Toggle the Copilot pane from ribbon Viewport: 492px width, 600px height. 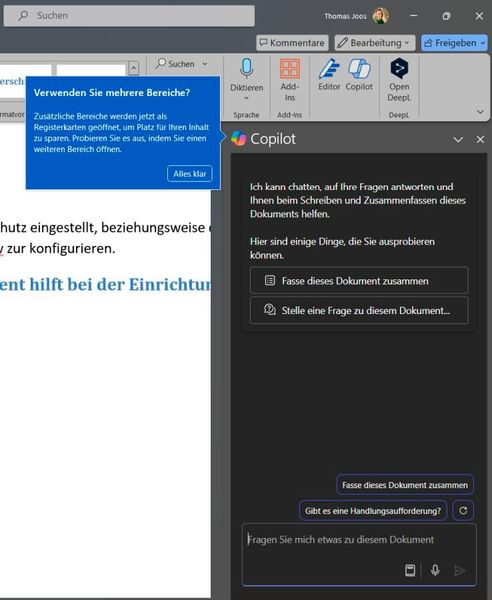tap(359, 75)
